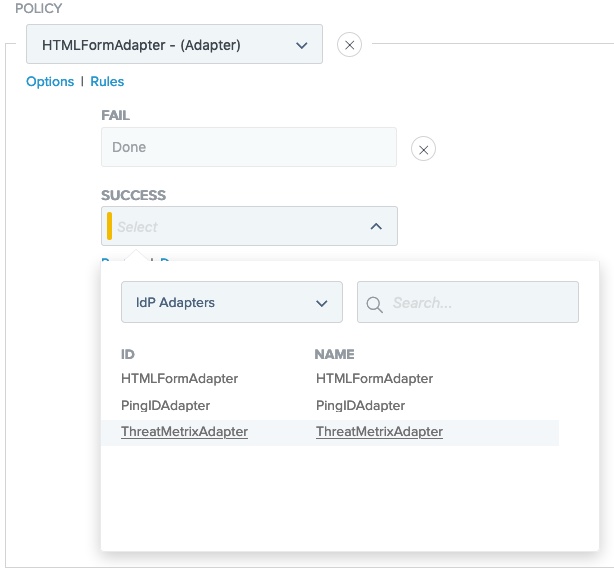Click the ID column header
This screenshot has height=578, width=614.
pos(128,354)
